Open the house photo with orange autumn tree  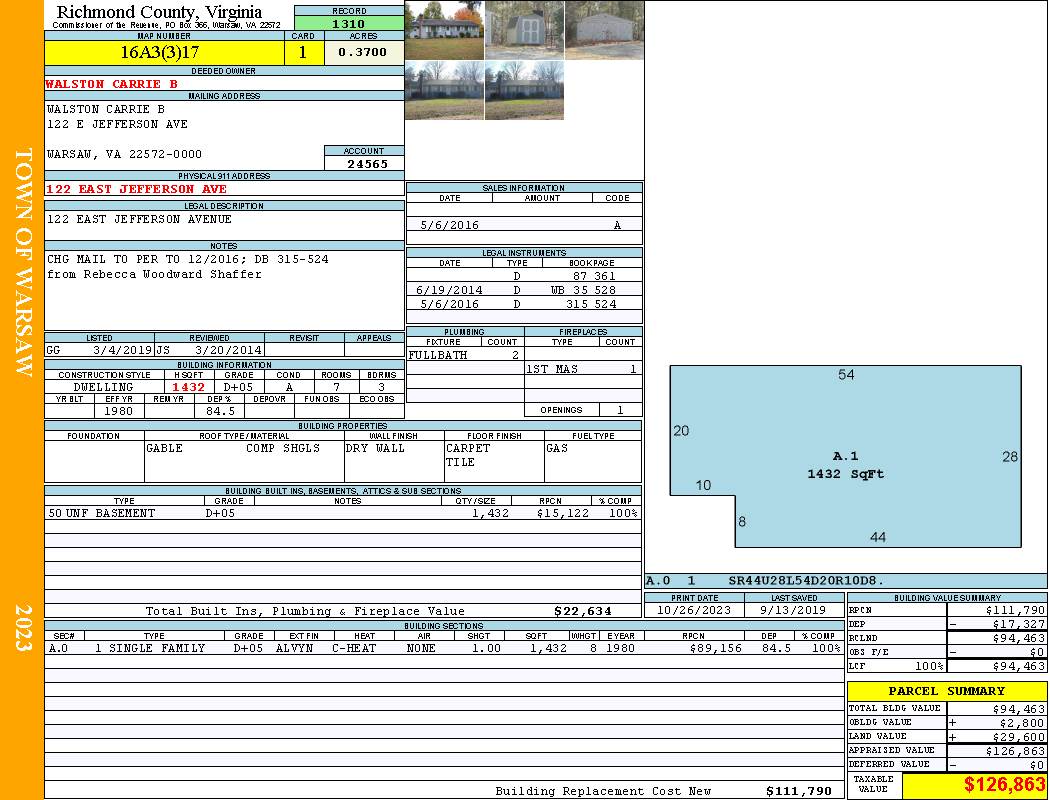point(444,30)
